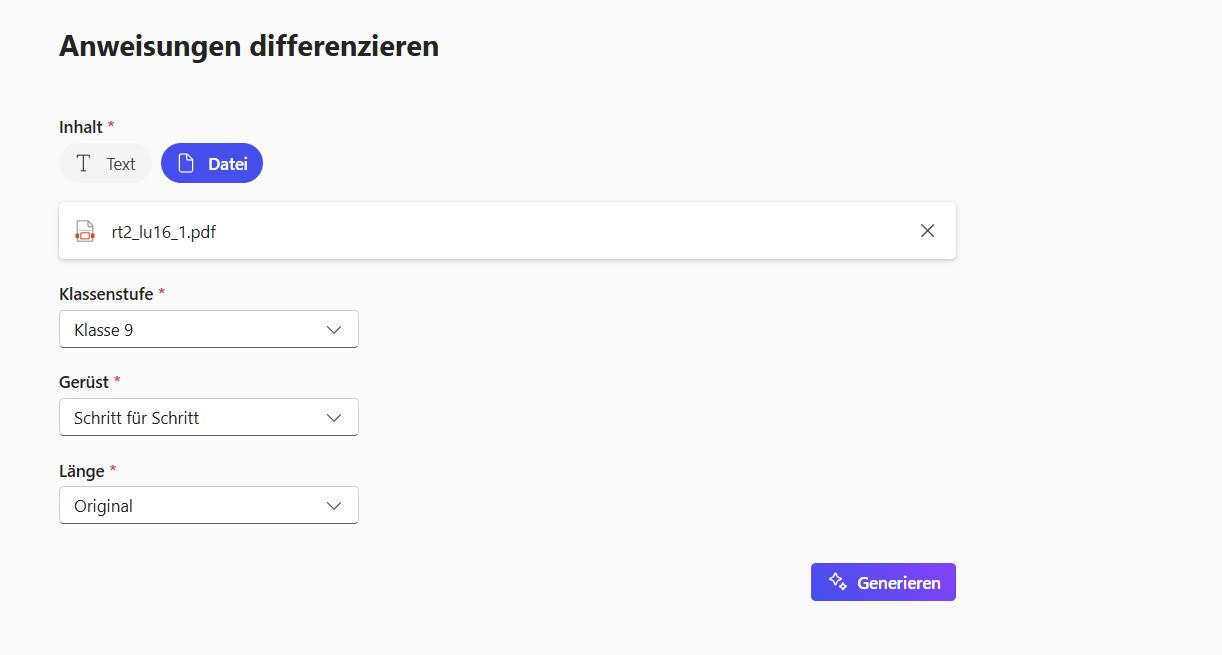Select Datei as the content type
The height and width of the screenshot is (655, 1222).
pos(212,163)
